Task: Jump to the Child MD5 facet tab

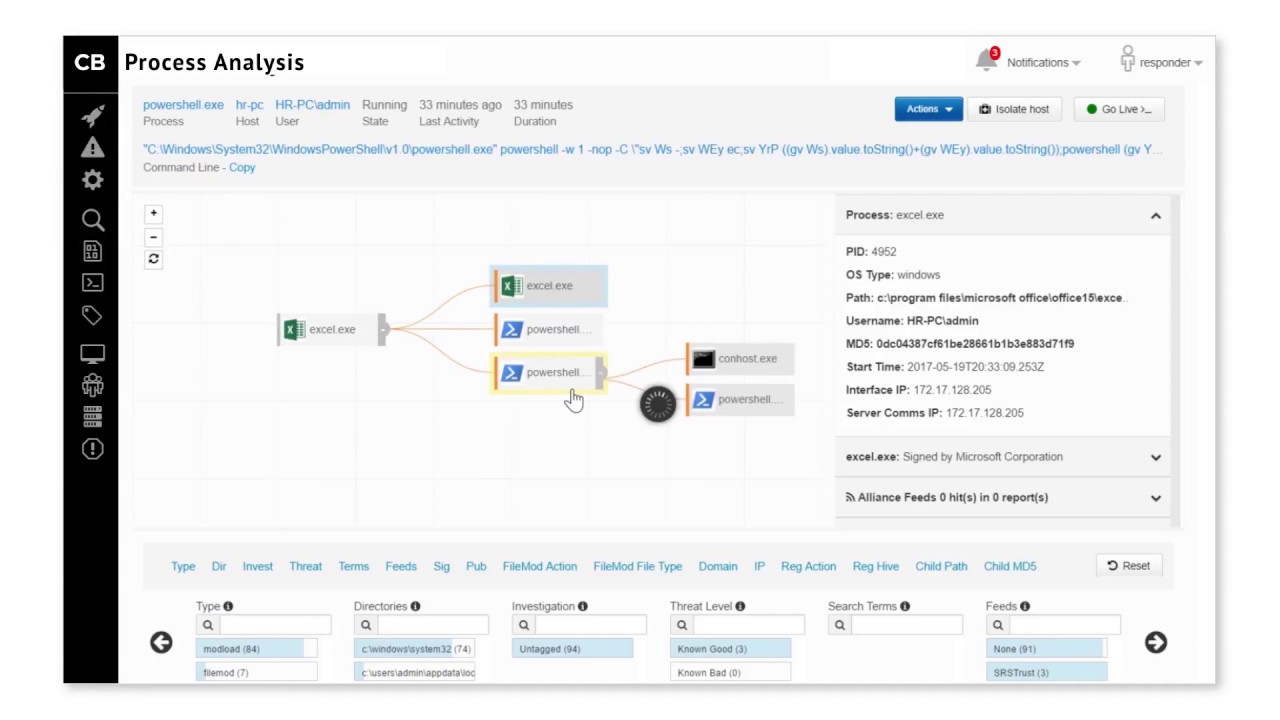Action: (1010, 566)
